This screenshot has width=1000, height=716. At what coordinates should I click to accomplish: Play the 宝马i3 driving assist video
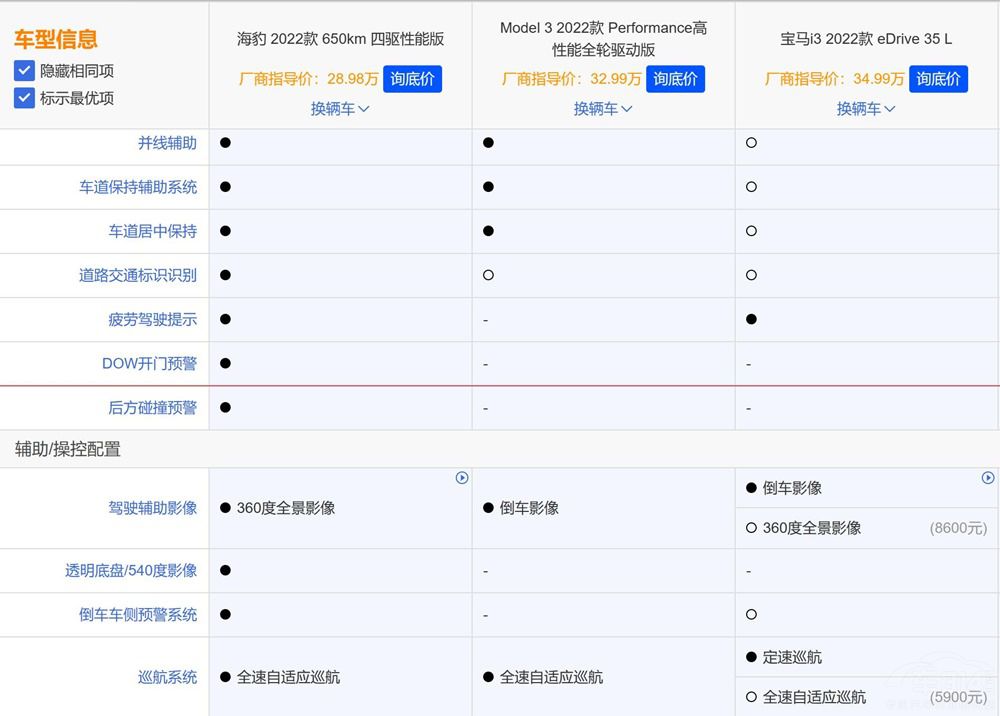coord(987,478)
